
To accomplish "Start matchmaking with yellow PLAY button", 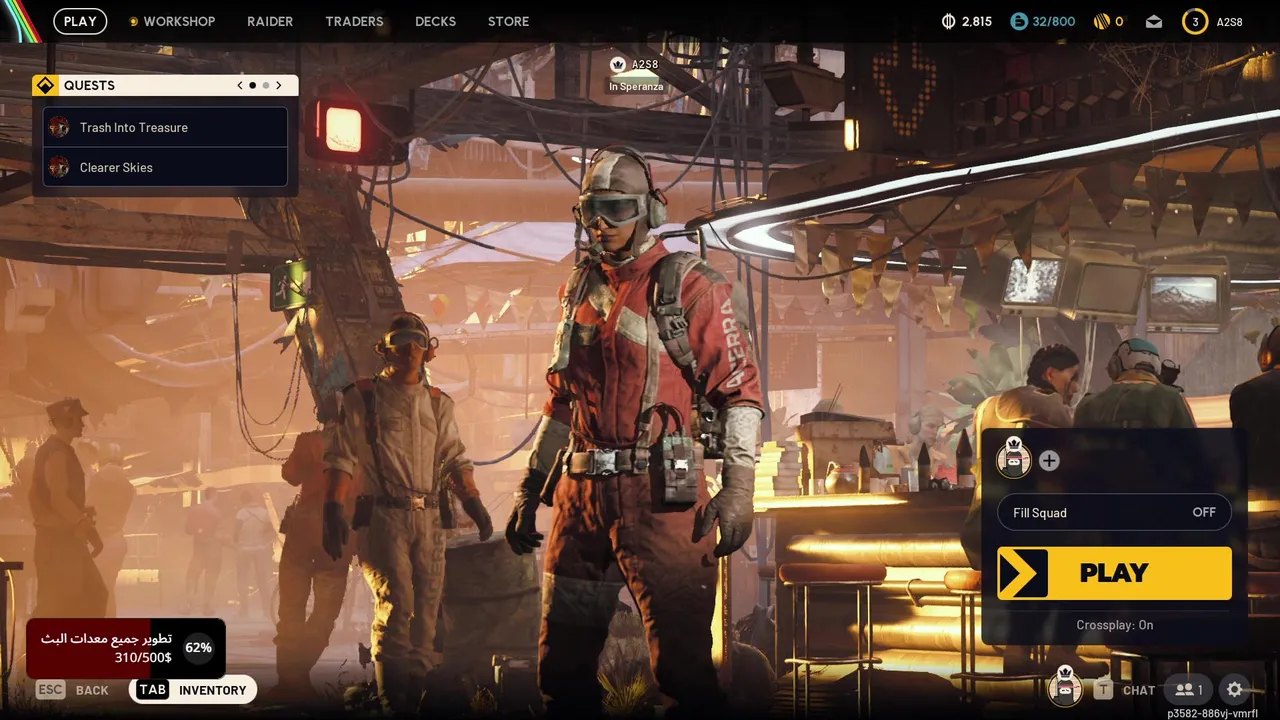I will (1114, 573).
